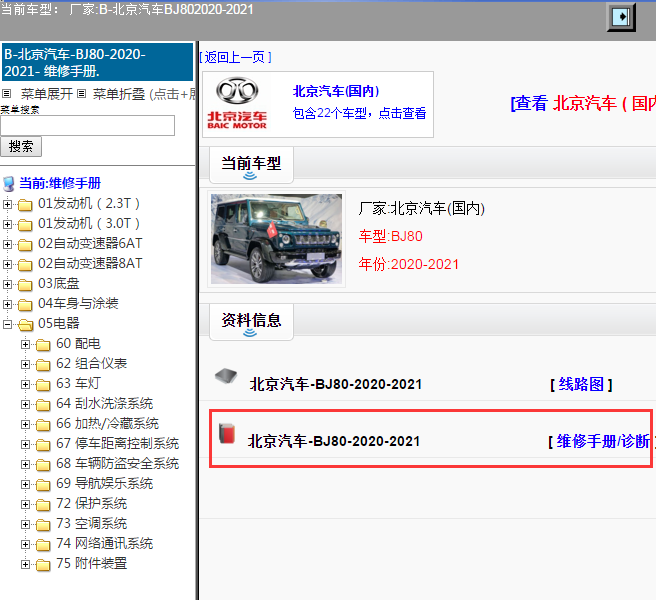Click the 菜单折叠 collapse-all icon

tap(82, 93)
